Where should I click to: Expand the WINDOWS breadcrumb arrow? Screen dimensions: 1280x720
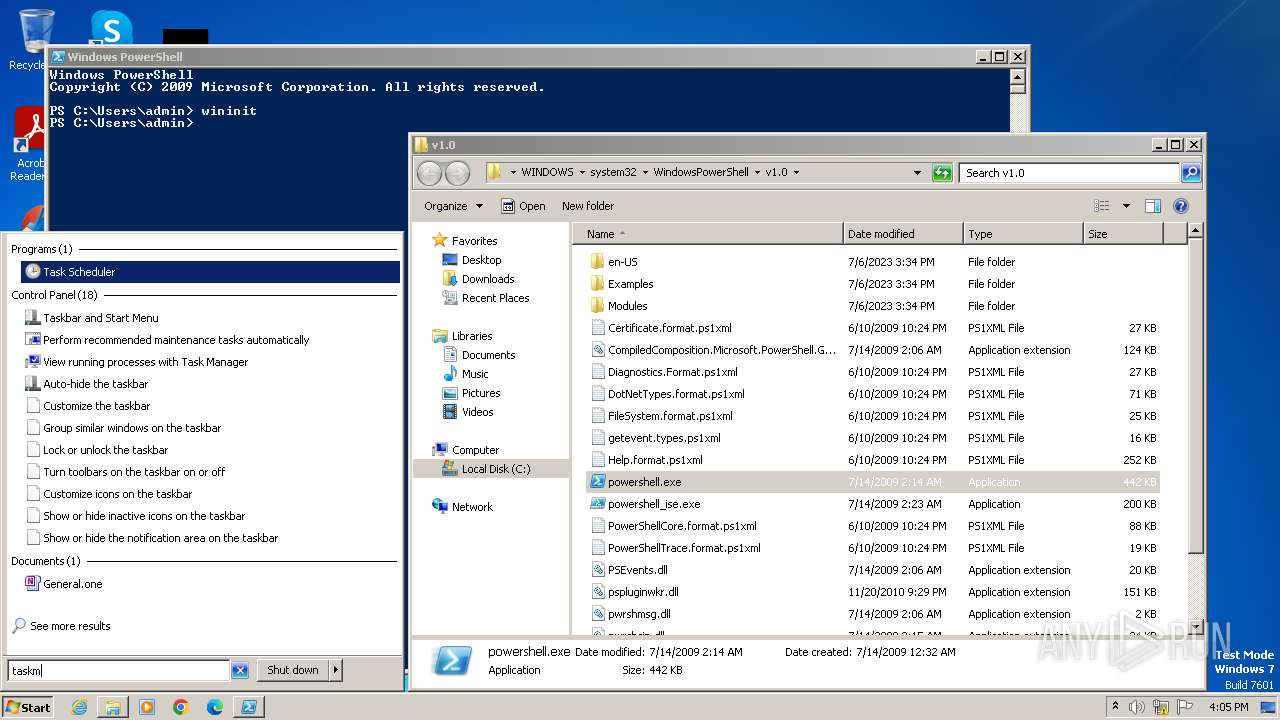coord(582,172)
